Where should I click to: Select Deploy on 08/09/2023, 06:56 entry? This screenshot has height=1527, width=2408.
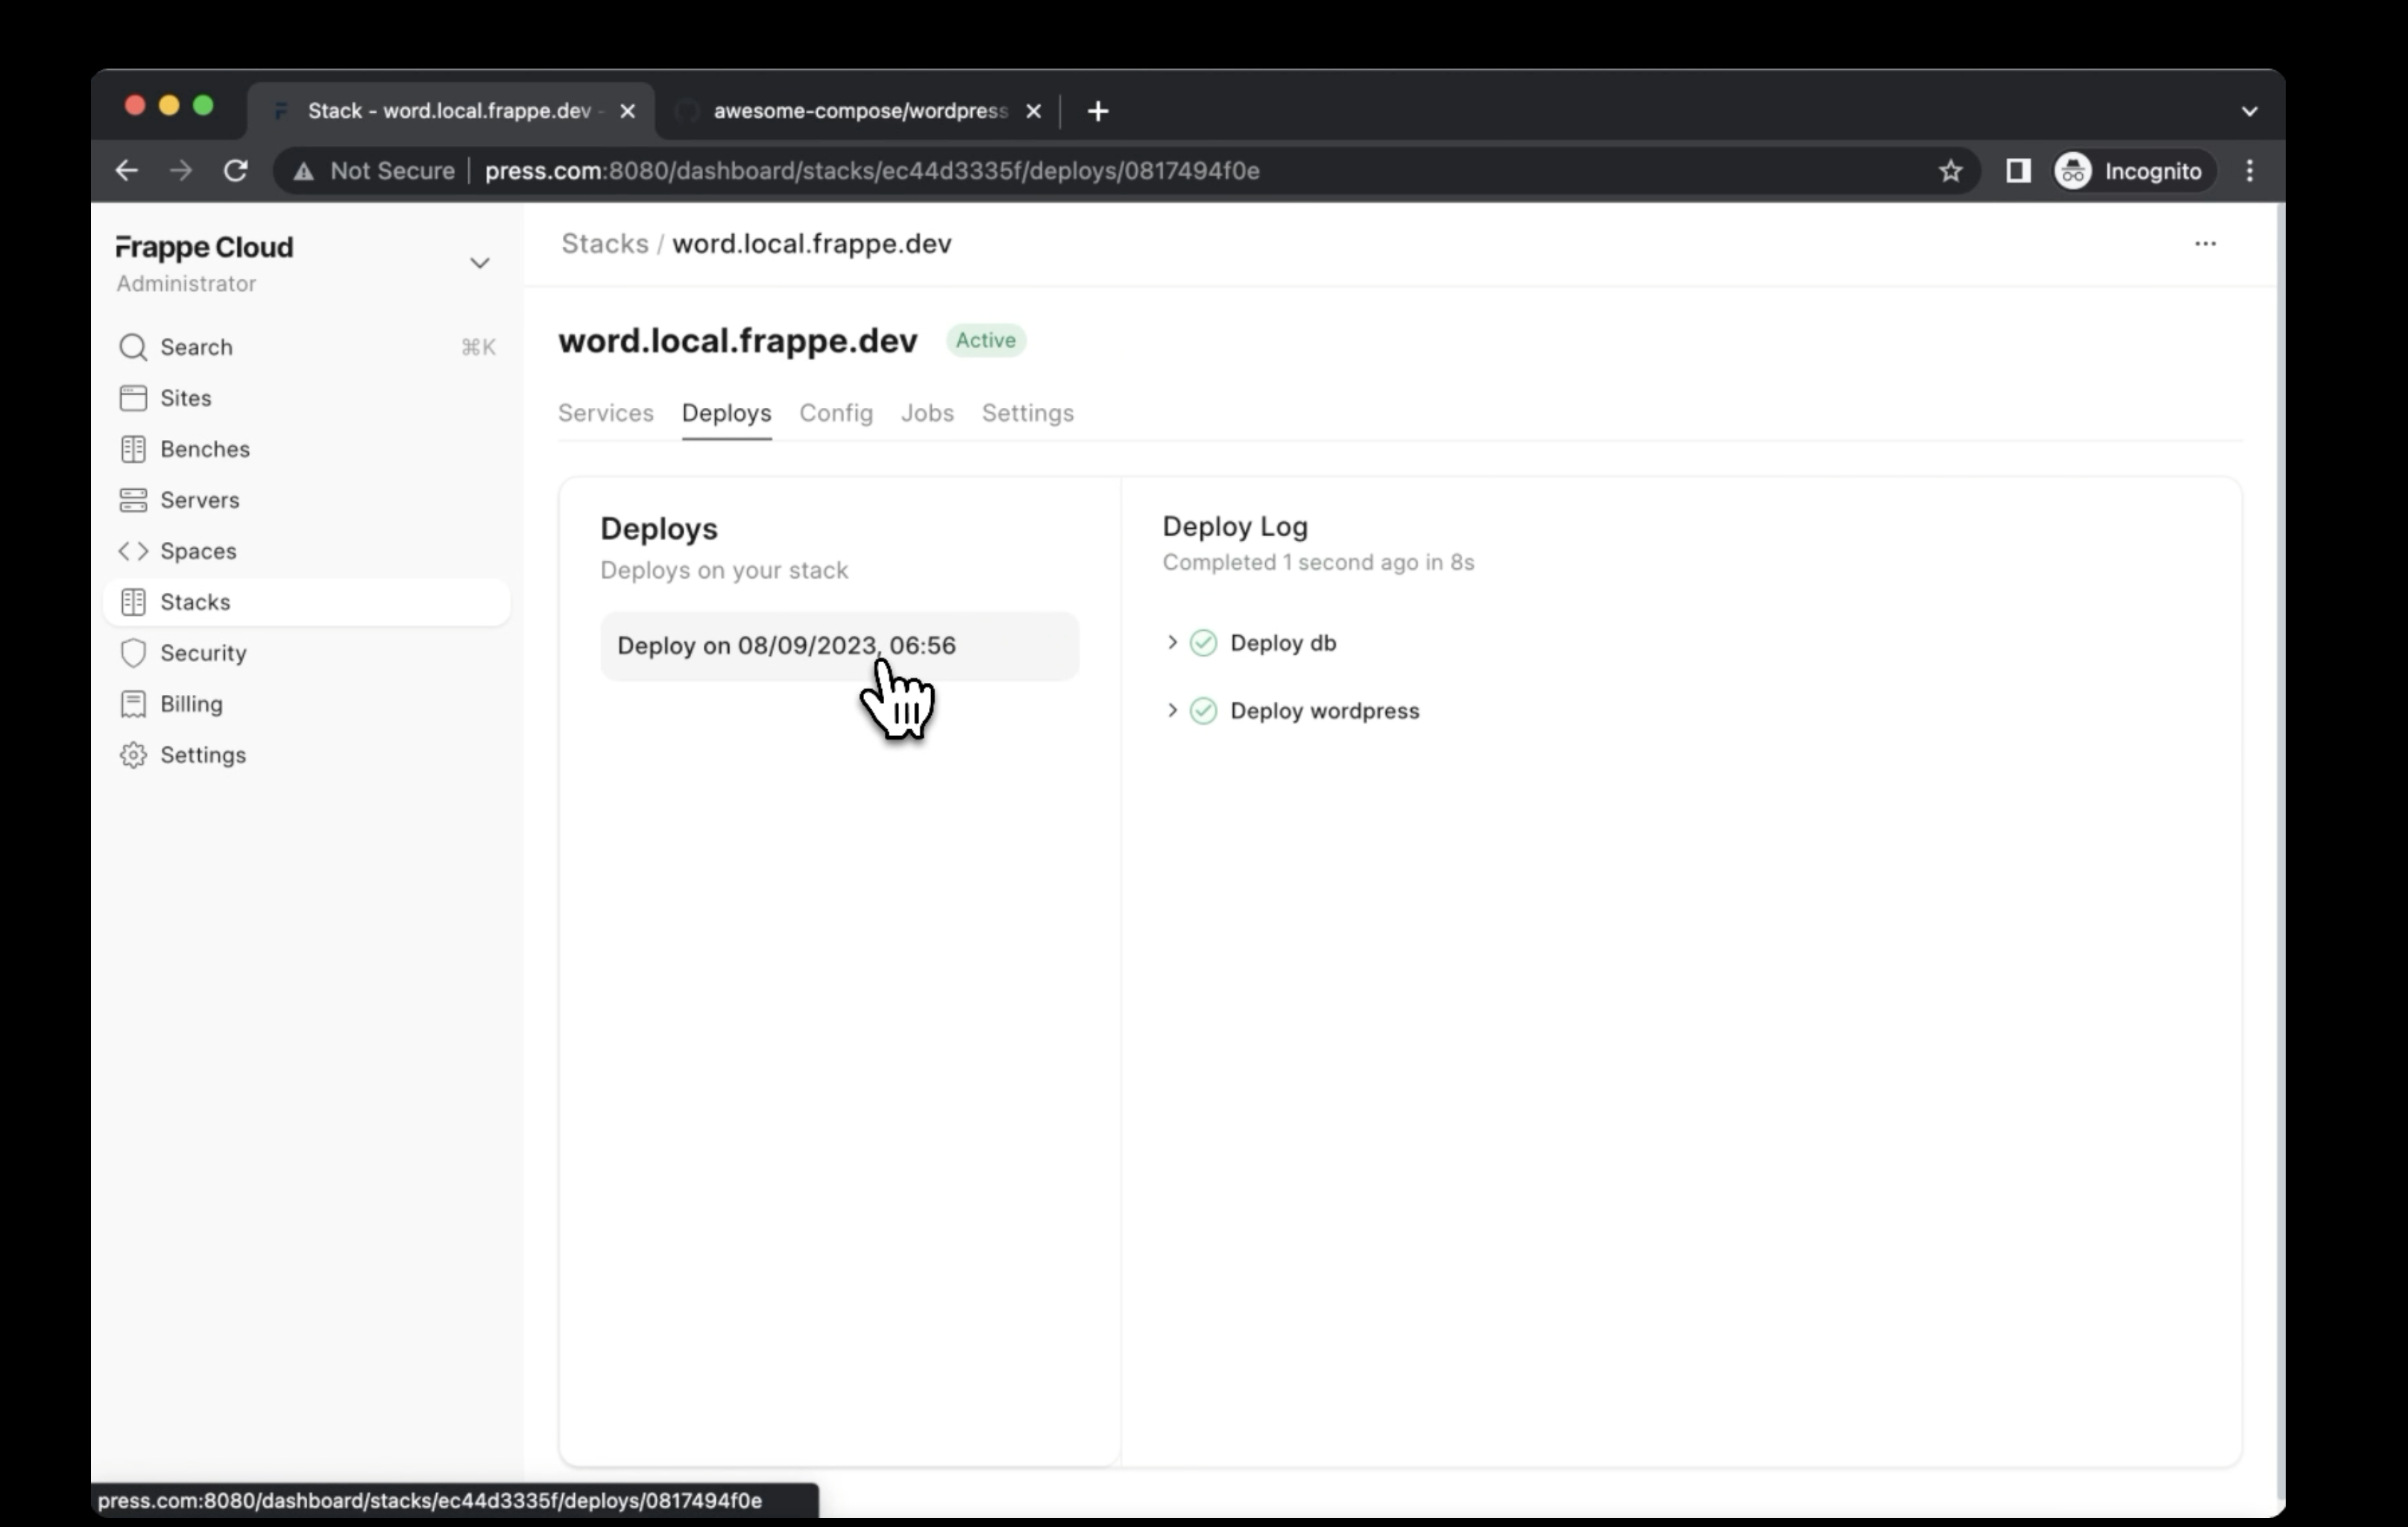click(839, 646)
